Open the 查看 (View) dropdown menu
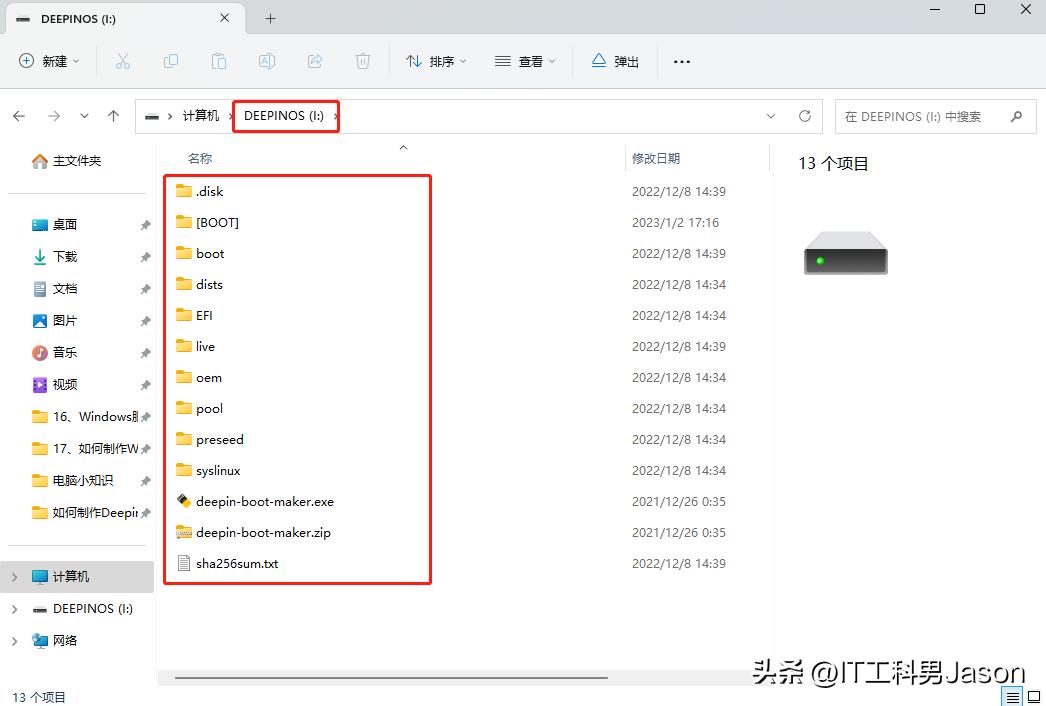The image size is (1046, 706). (524, 61)
